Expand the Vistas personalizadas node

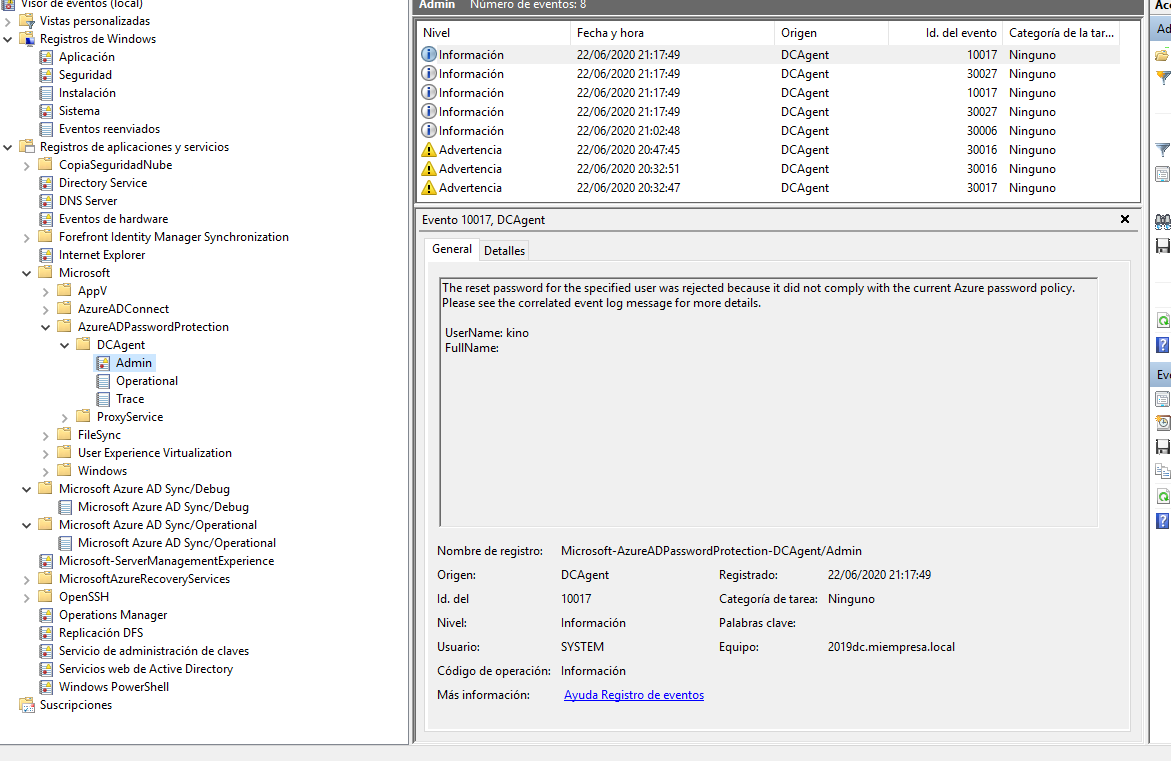pos(8,21)
